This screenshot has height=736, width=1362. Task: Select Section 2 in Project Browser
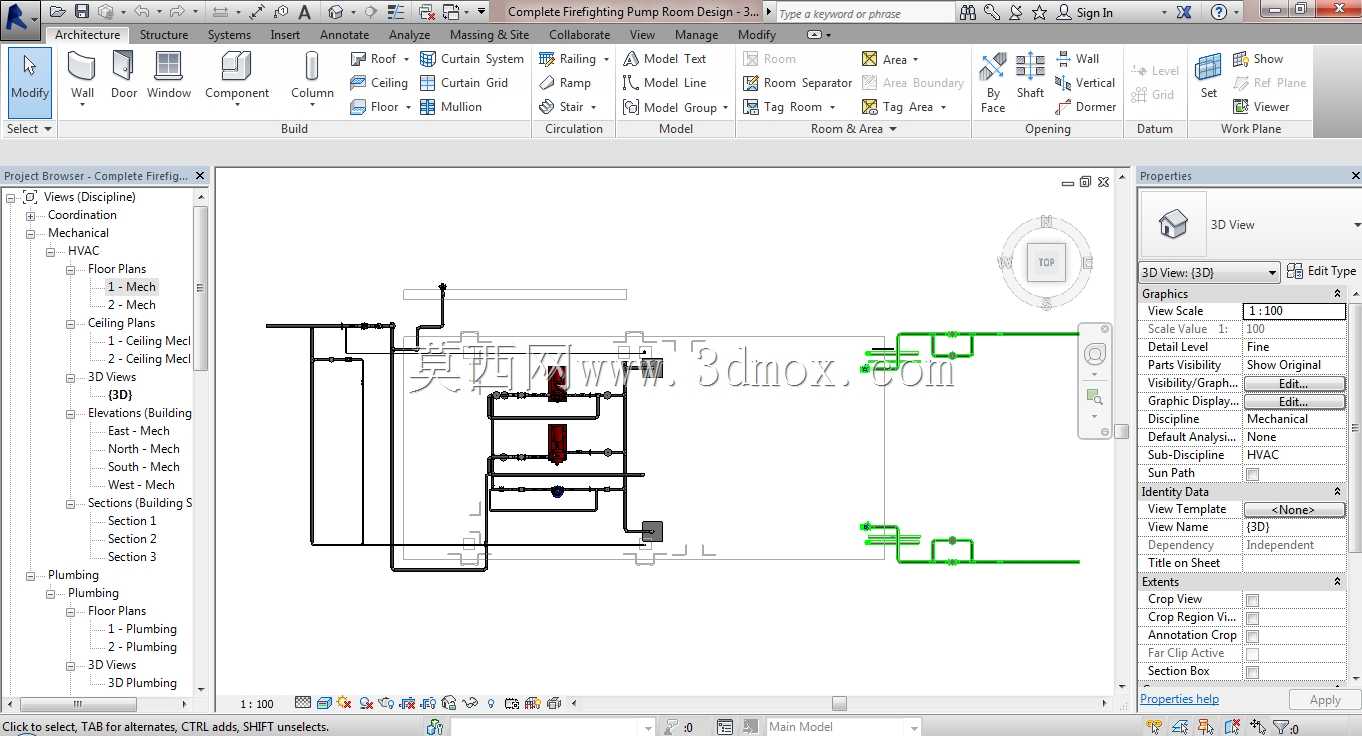point(132,540)
